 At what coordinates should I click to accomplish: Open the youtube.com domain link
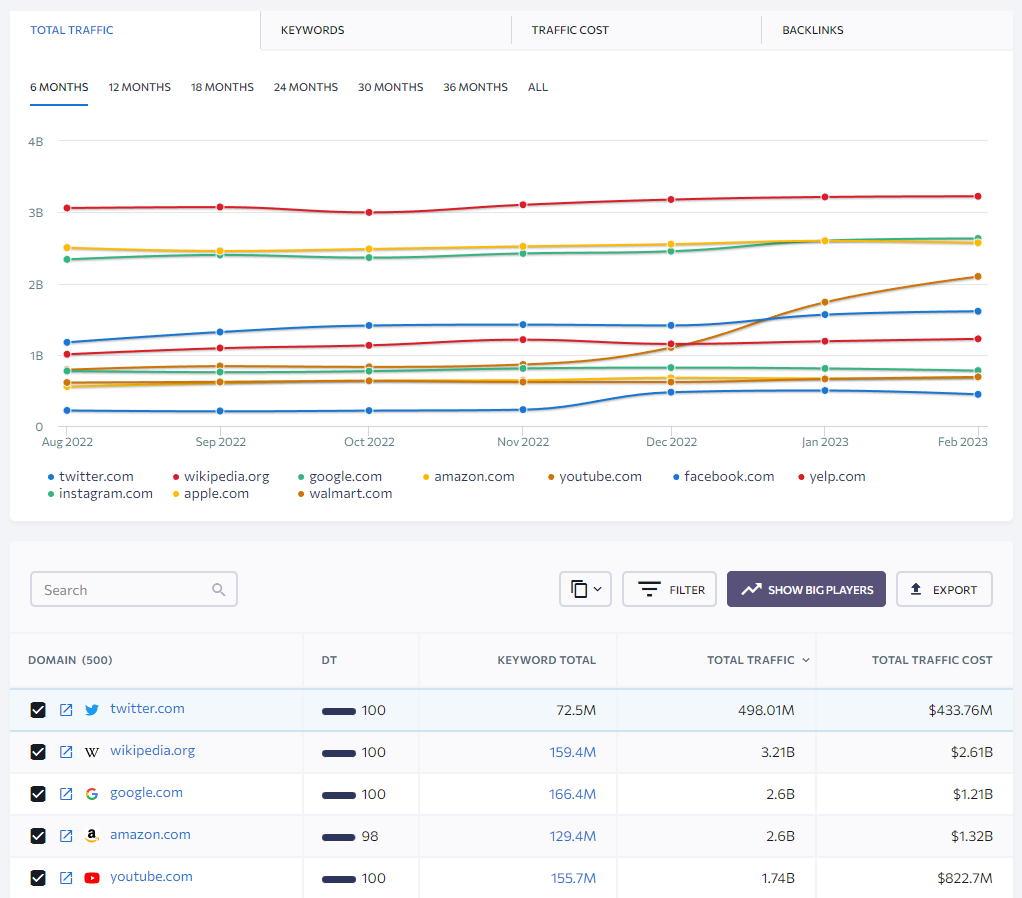point(151,877)
